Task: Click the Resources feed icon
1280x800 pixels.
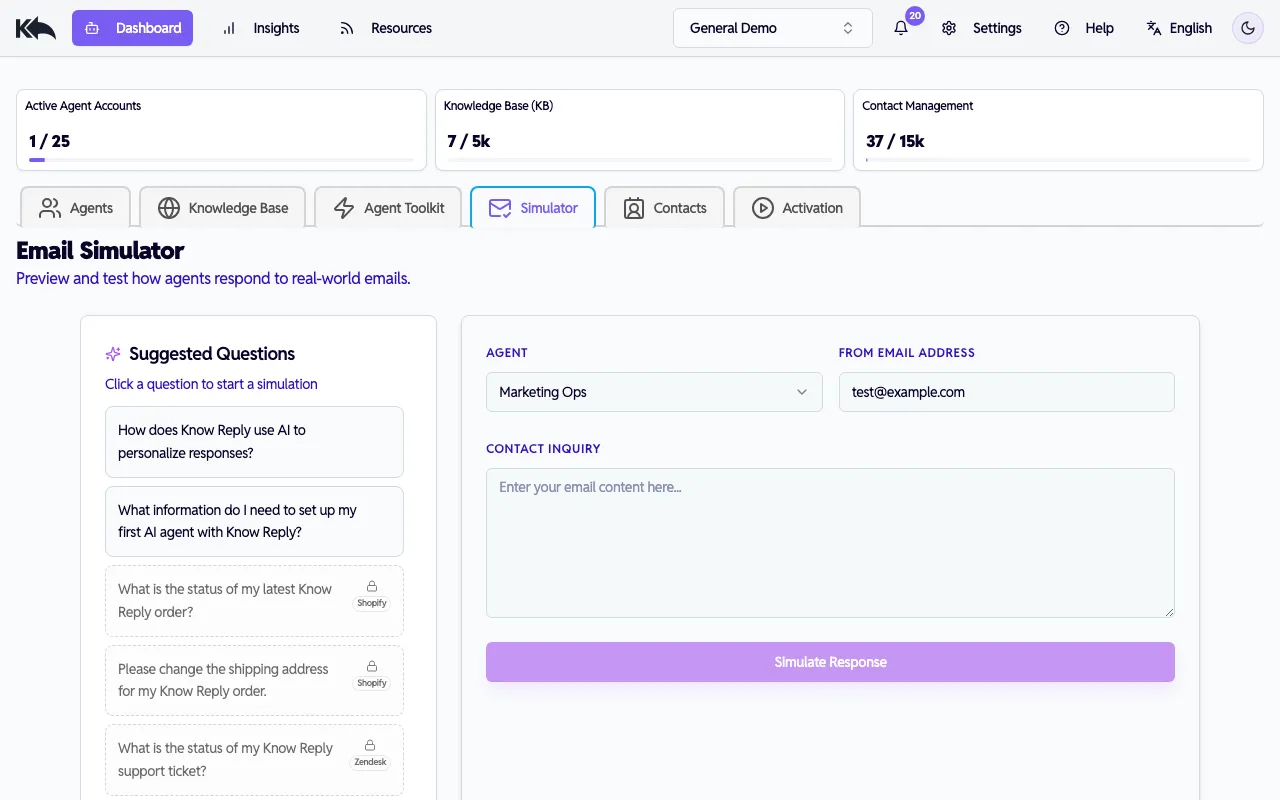Action: [x=347, y=28]
